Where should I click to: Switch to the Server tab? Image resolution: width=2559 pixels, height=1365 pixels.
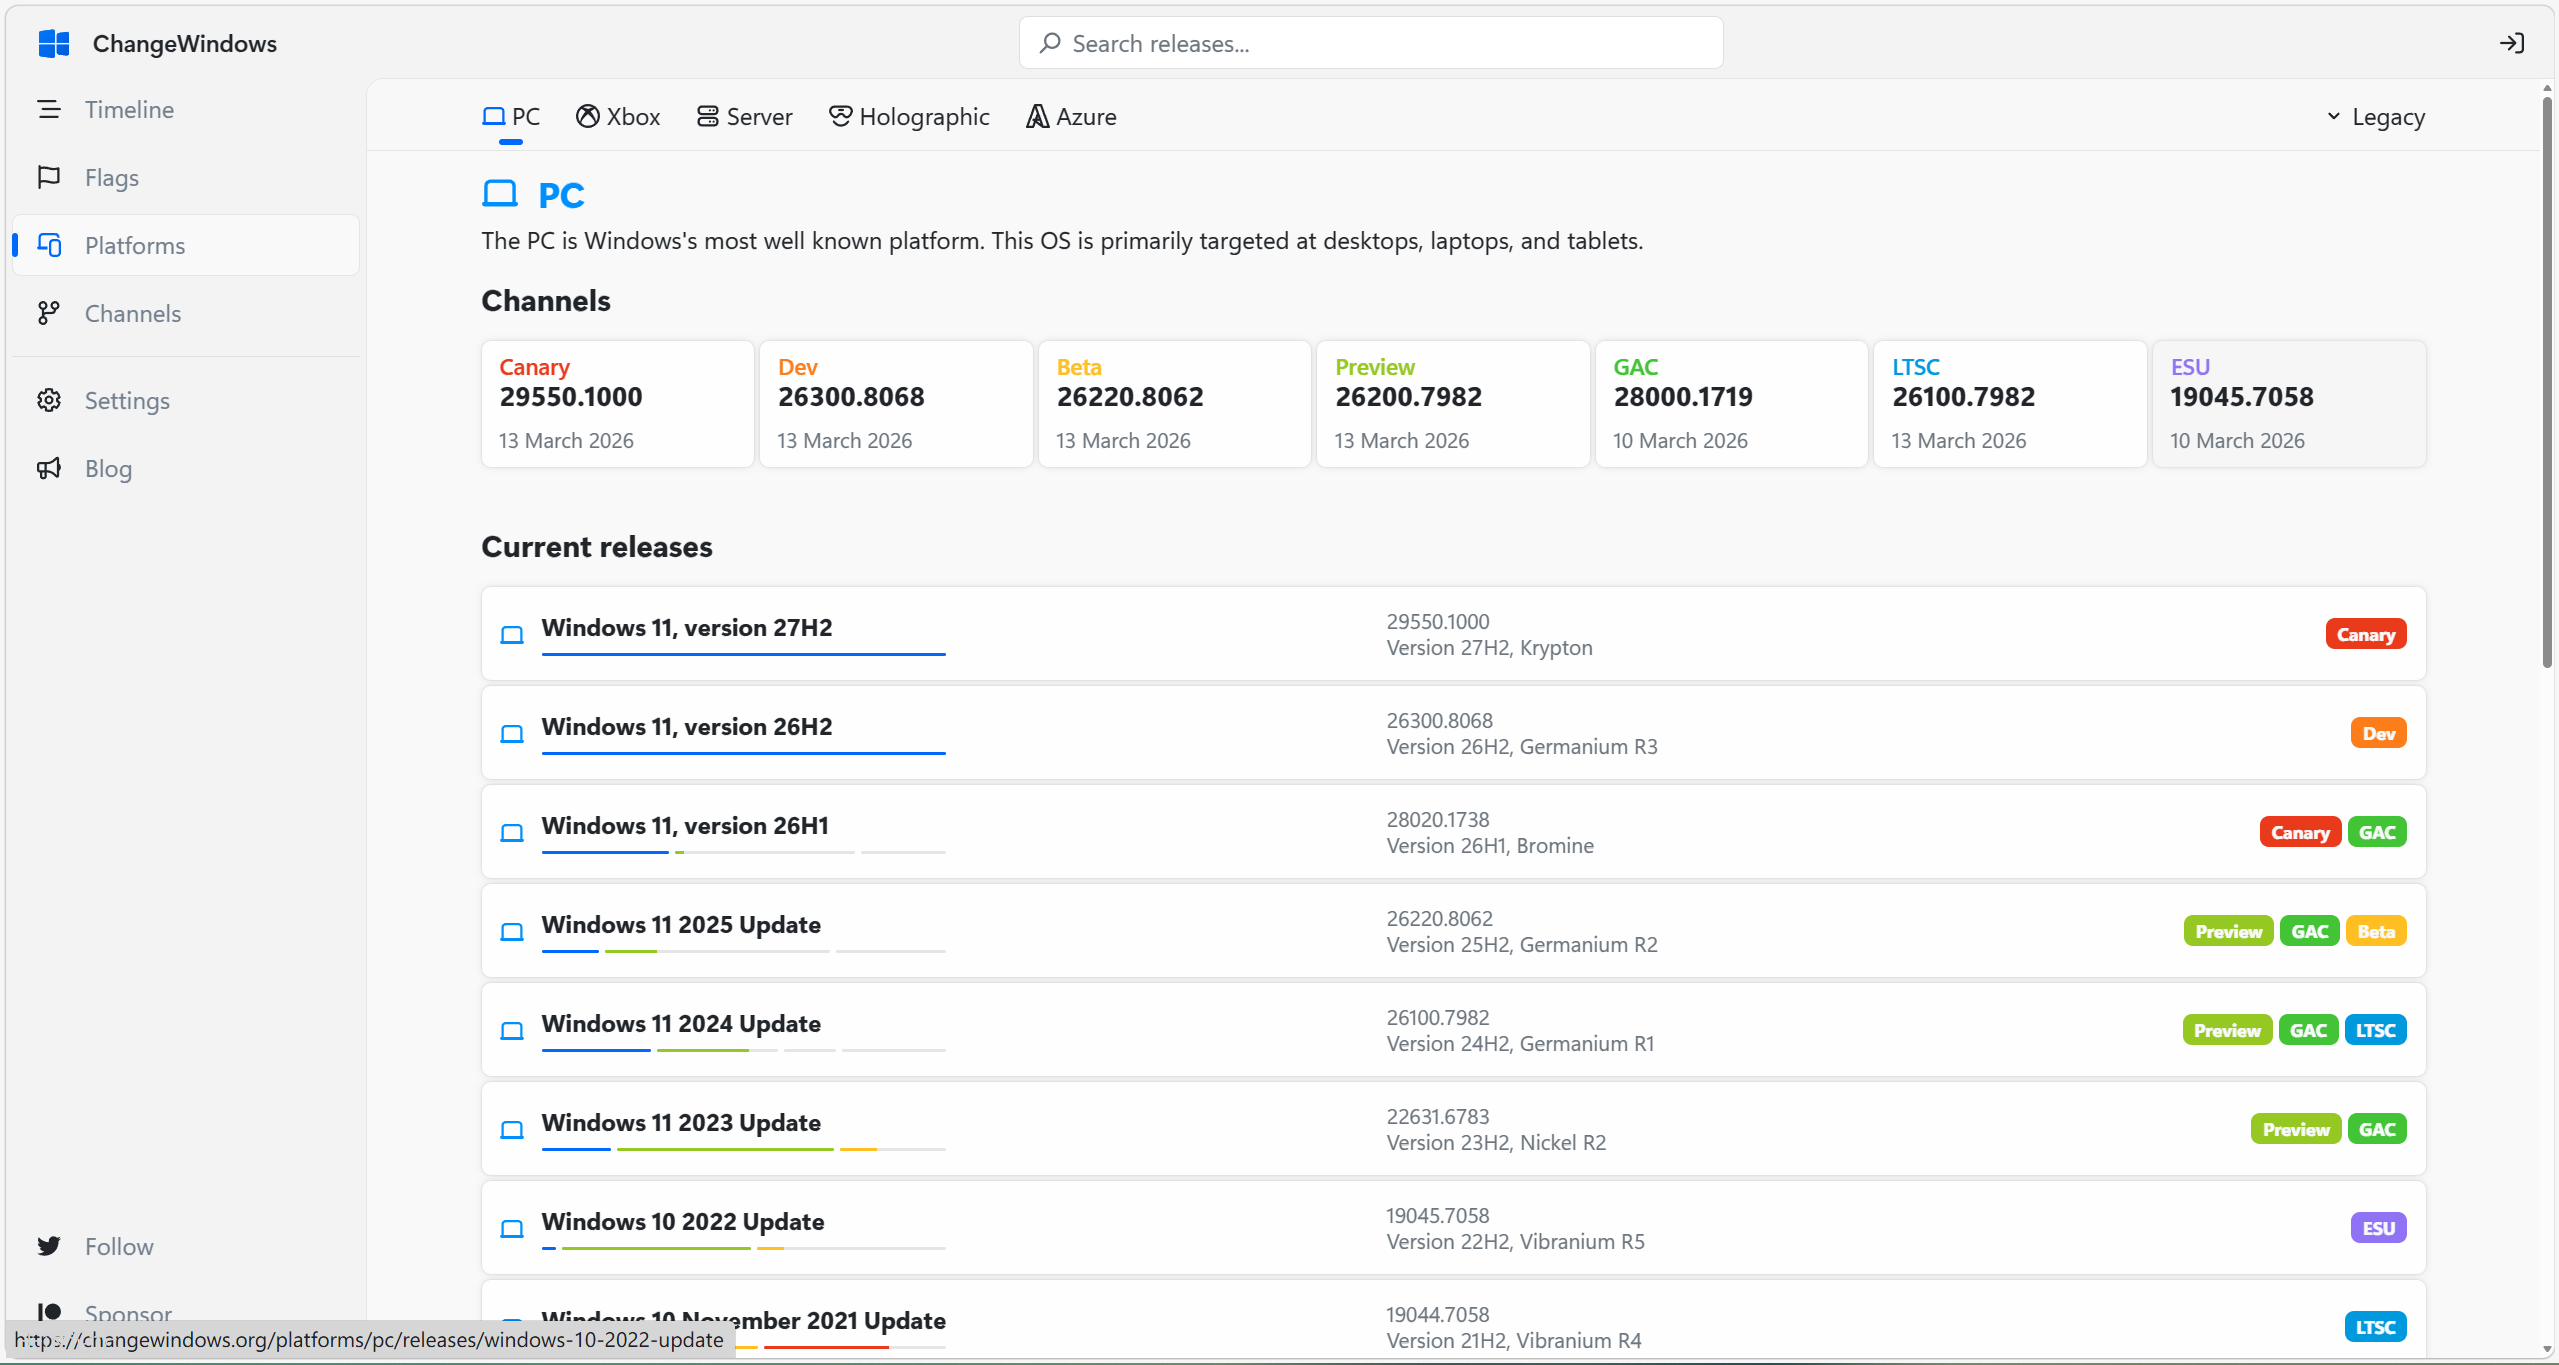point(744,117)
